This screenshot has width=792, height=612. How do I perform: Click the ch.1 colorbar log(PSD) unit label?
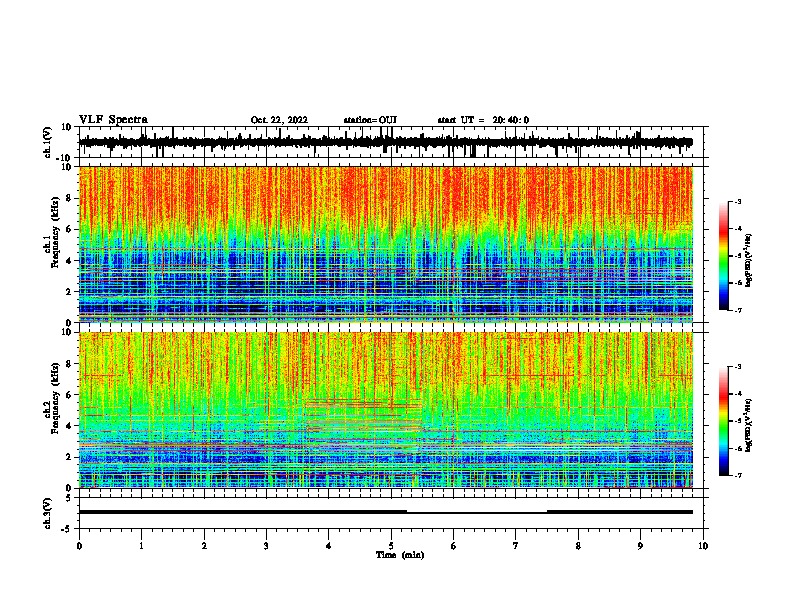pos(749,260)
